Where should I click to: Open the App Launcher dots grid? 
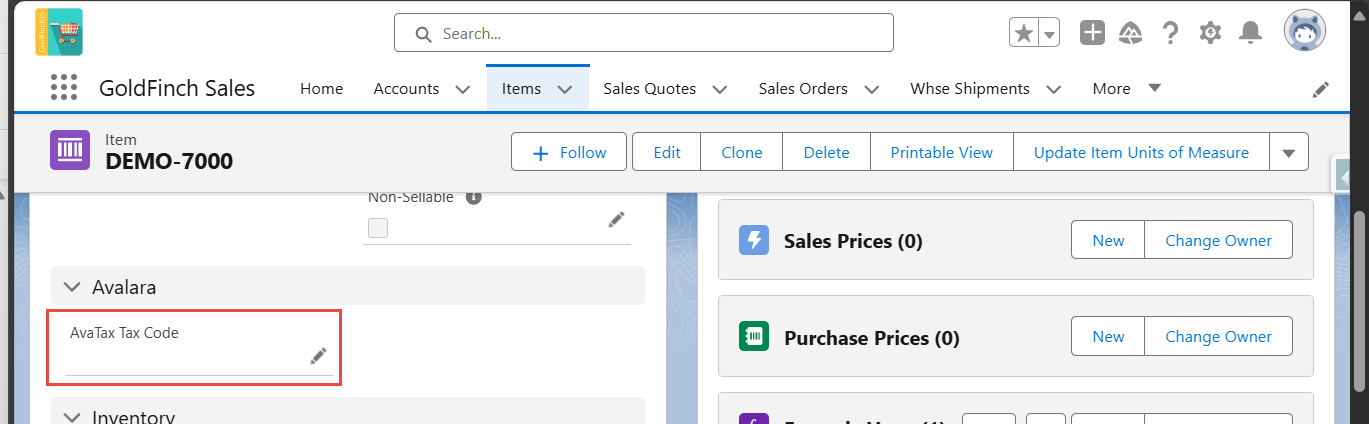tap(64, 88)
